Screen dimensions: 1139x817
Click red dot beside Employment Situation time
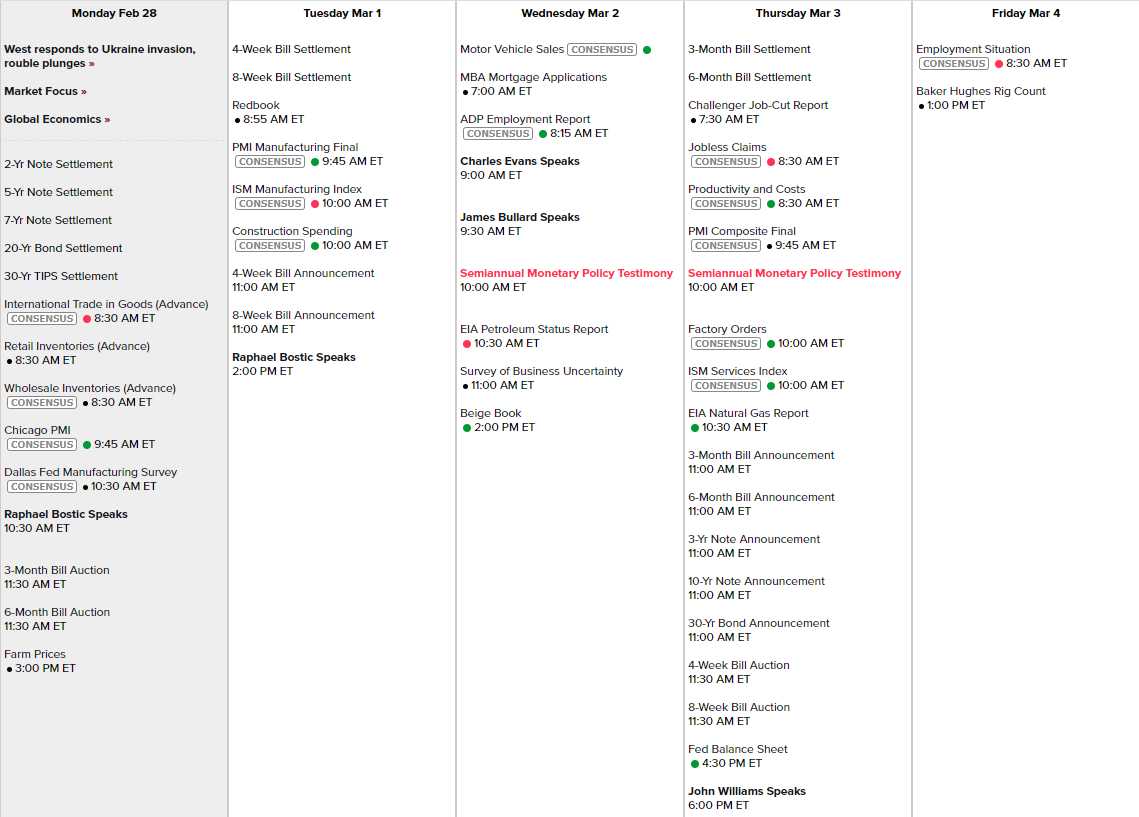click(x=999, y=64)
